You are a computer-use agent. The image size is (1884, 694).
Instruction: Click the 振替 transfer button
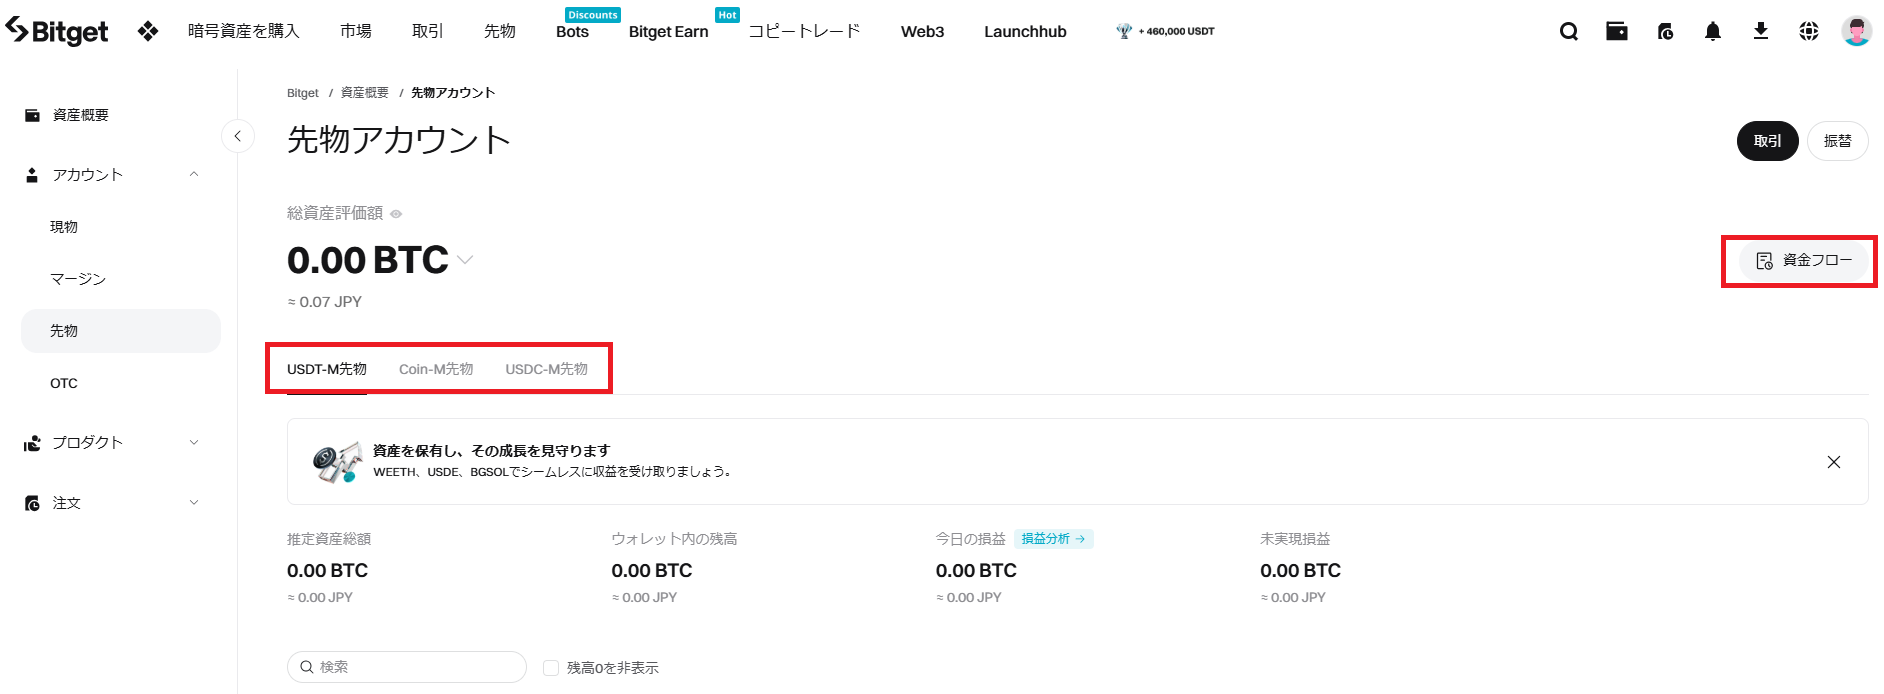(1838, 141)
